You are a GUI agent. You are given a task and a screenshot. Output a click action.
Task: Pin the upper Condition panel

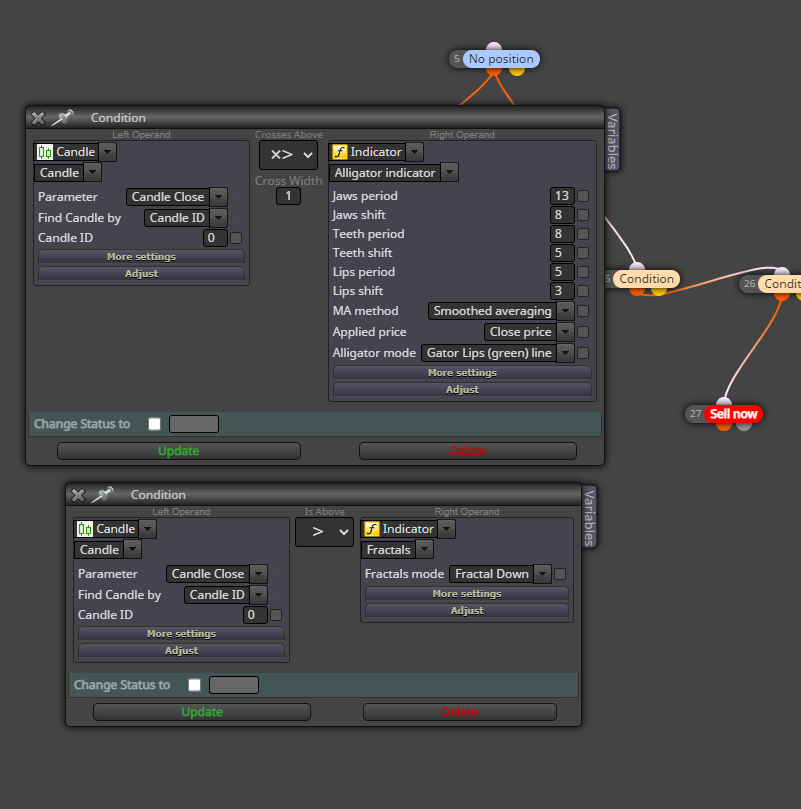coord(63,118)
